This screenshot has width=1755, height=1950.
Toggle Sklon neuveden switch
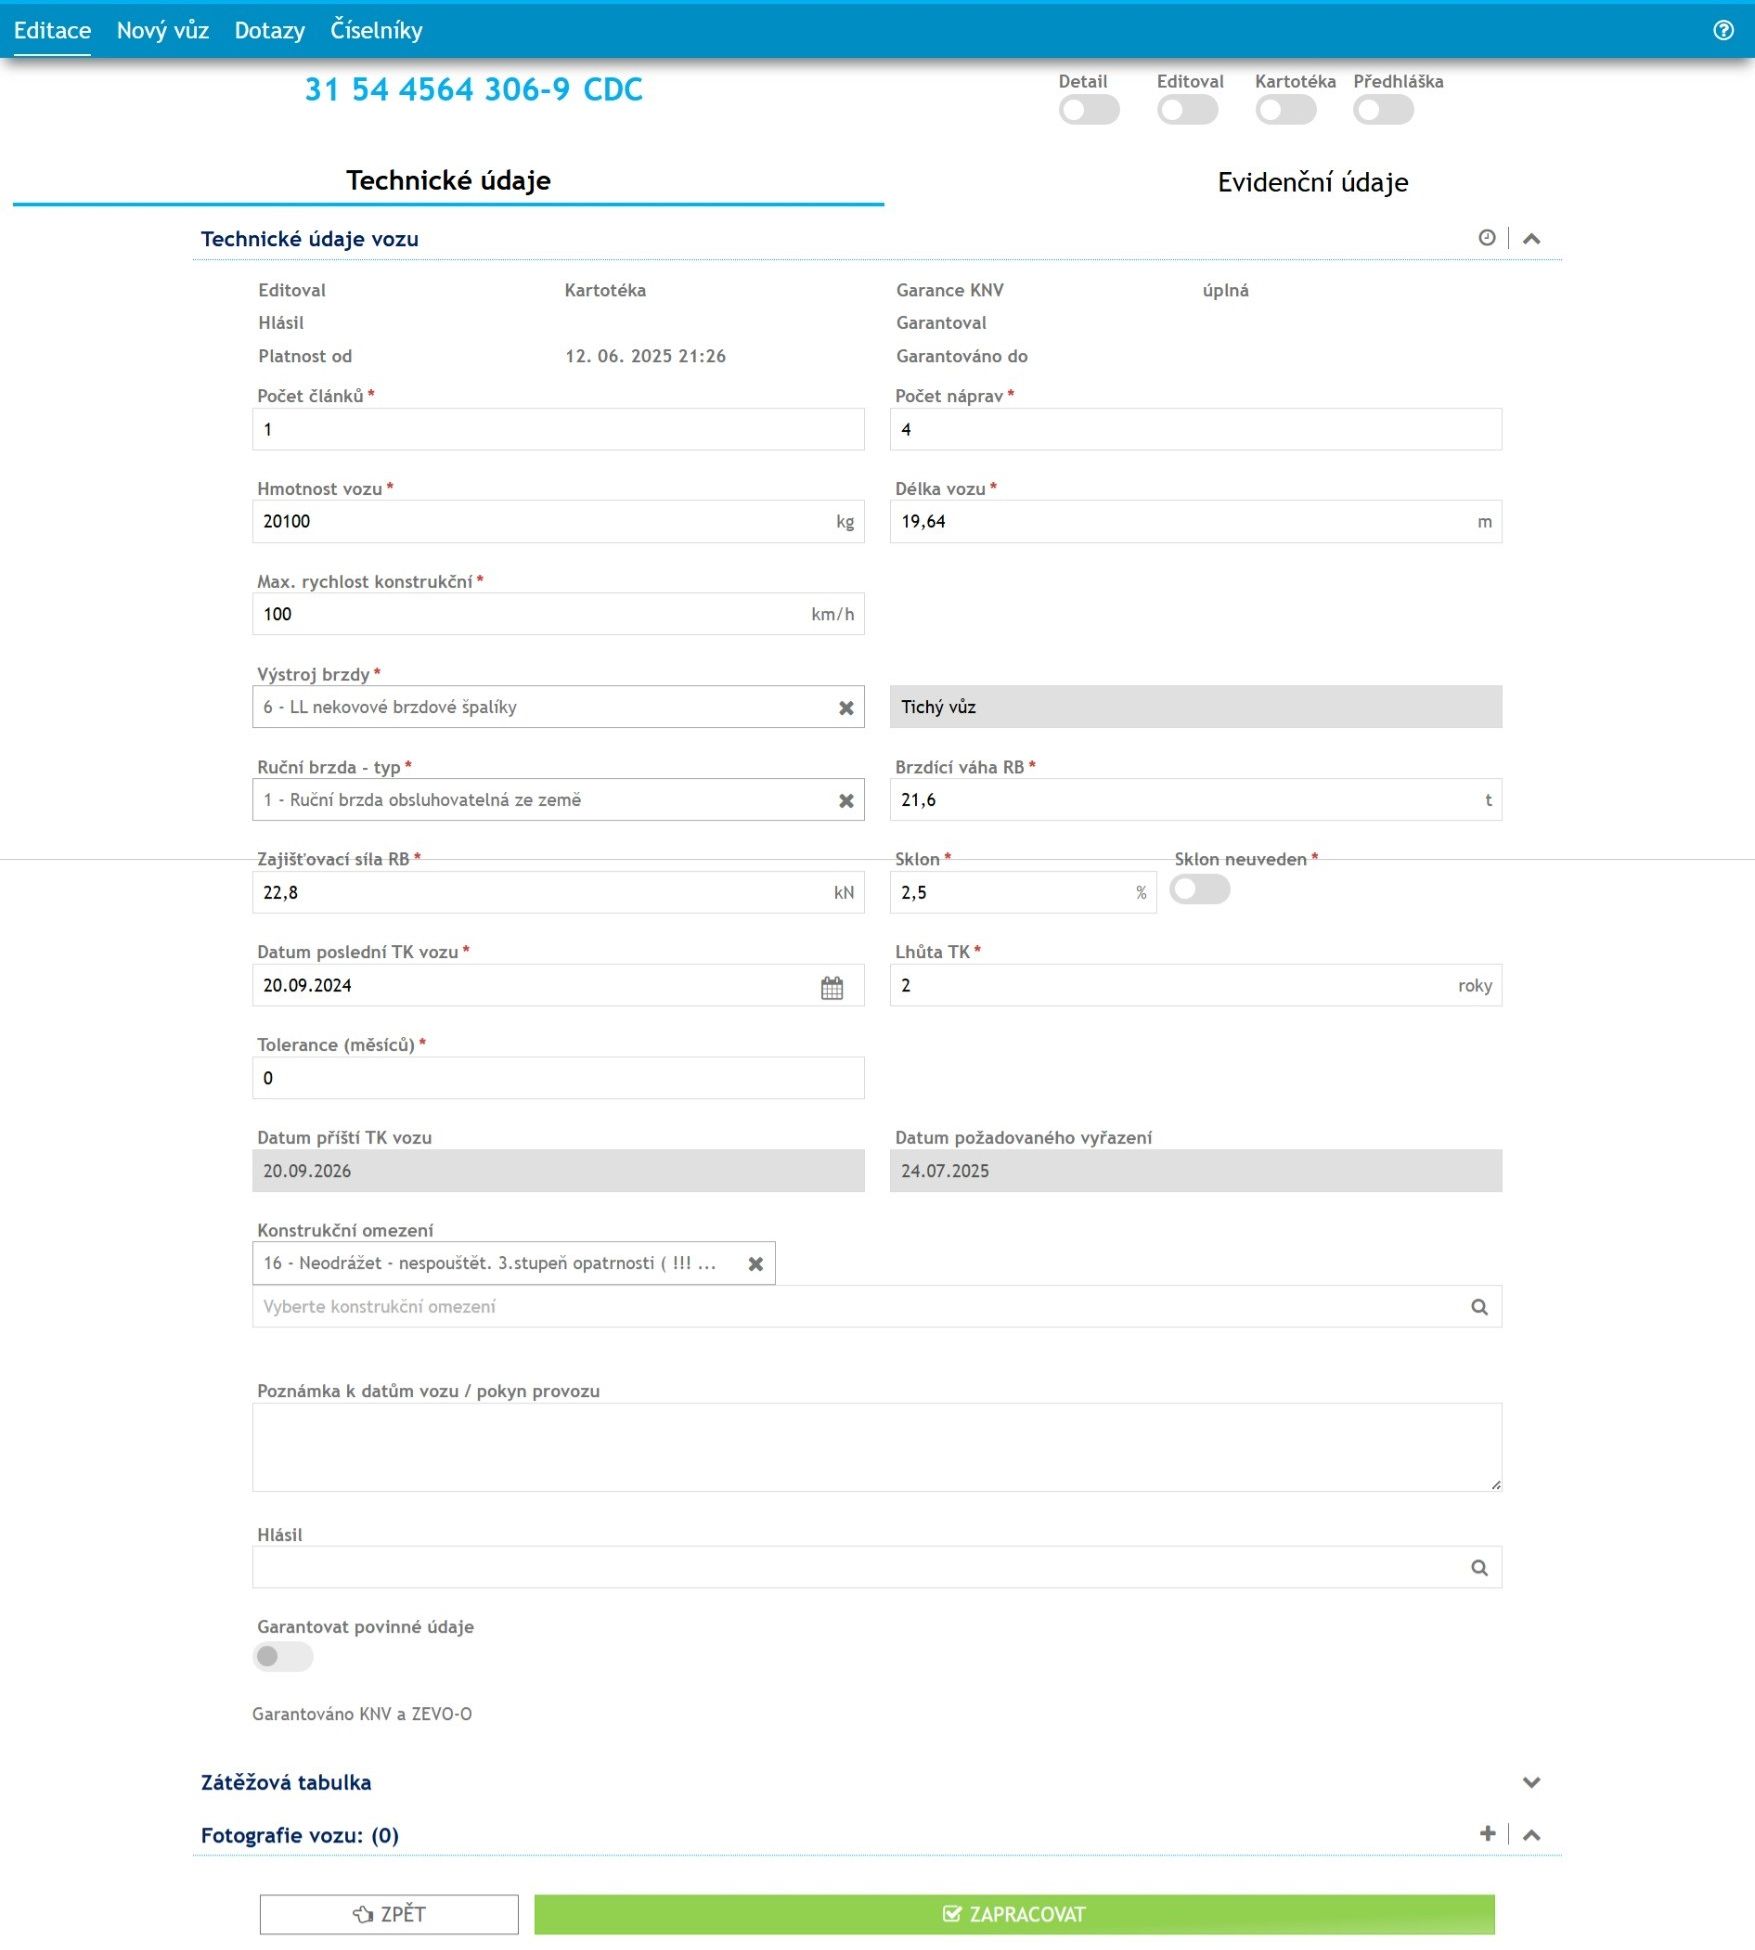[1199, 889]
